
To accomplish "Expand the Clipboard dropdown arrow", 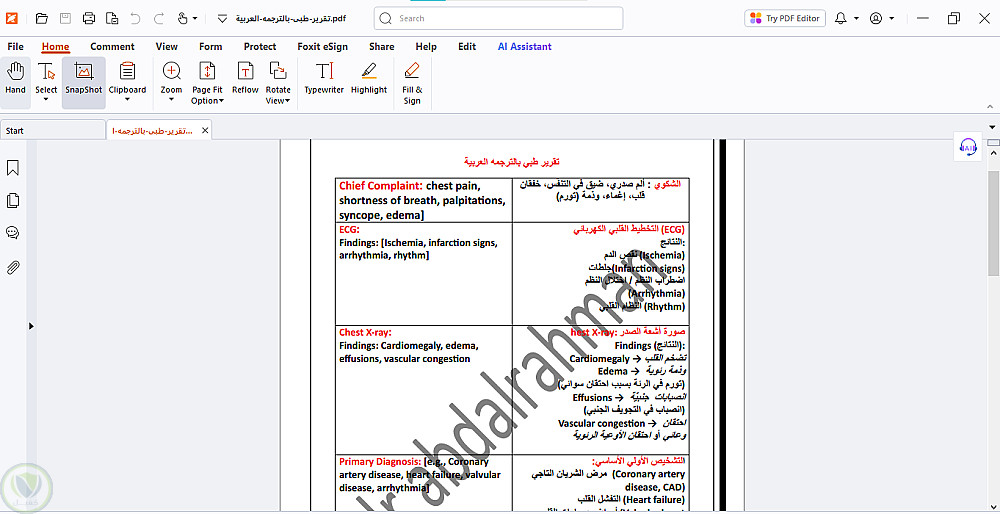I will click(128, 99).
